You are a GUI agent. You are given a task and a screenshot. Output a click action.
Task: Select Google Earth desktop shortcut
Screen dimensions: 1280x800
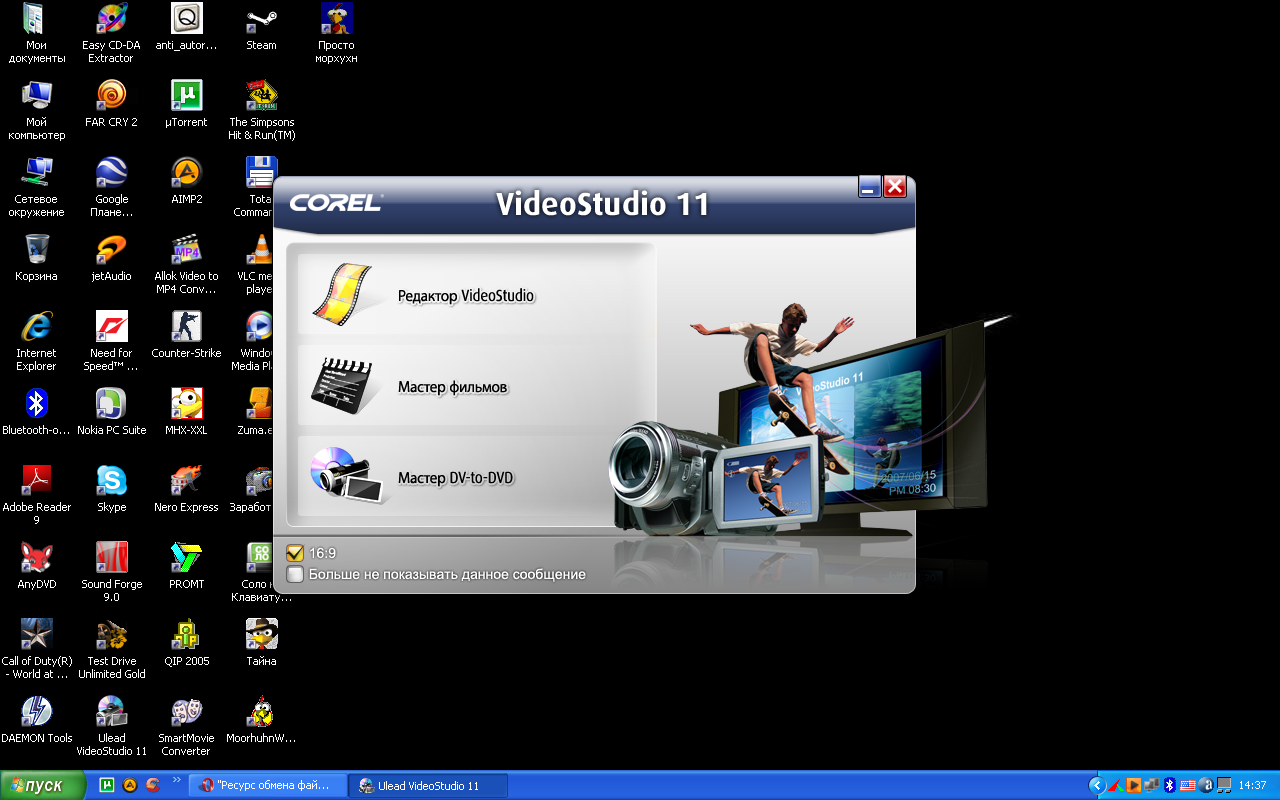point(111,188)
